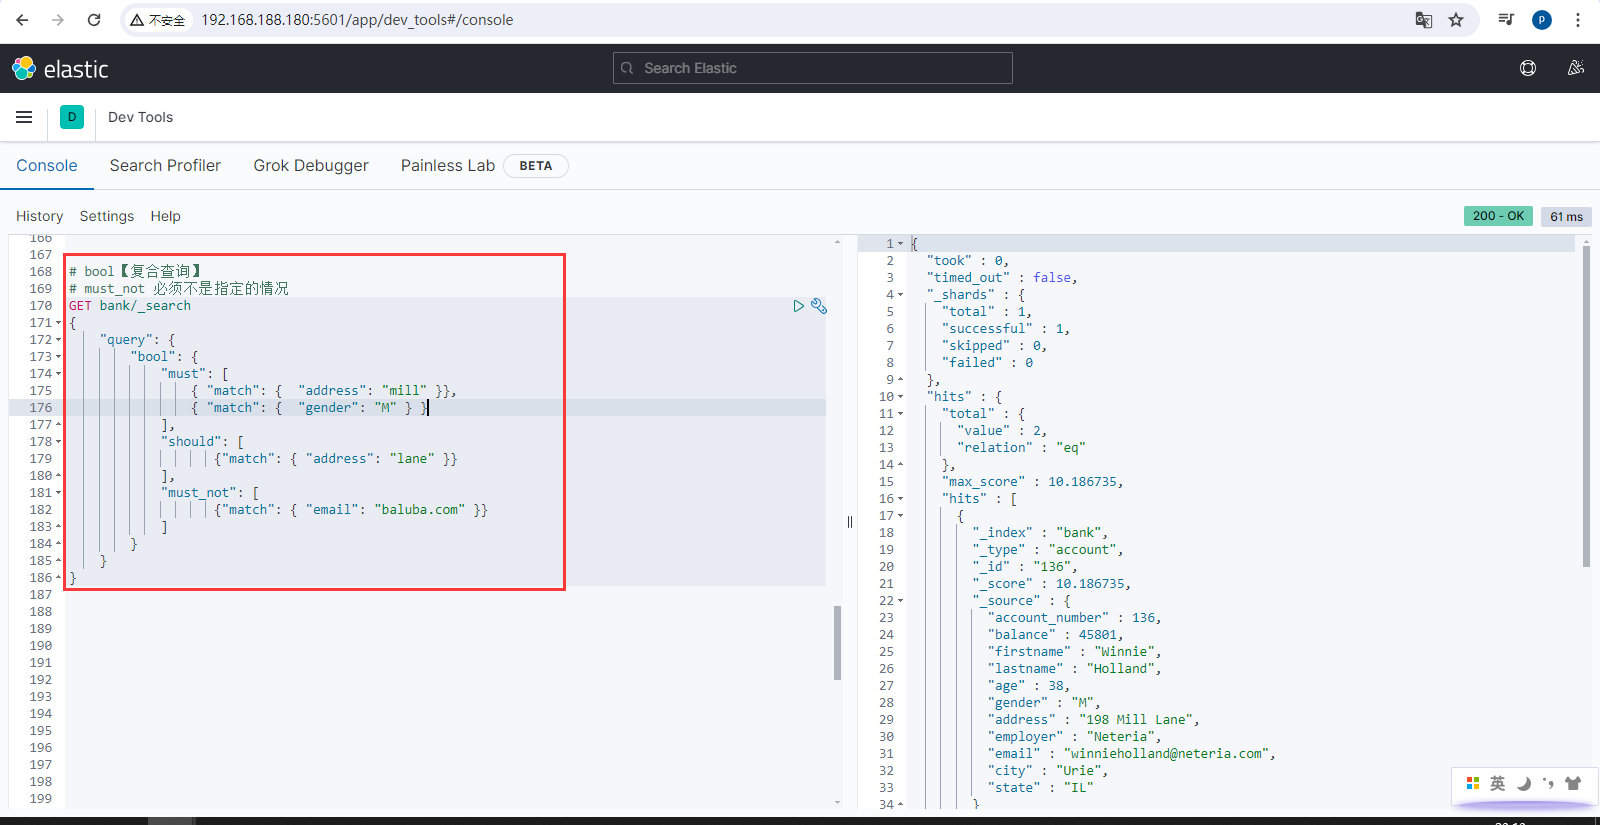This screenshot has height=825, width=1600.
Task: Open the browser three-dot menu
Action: (x=1578, y=20)
